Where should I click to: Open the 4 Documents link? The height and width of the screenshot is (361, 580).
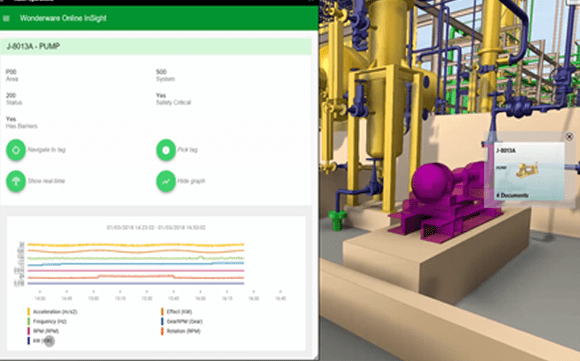pos(512,195)
